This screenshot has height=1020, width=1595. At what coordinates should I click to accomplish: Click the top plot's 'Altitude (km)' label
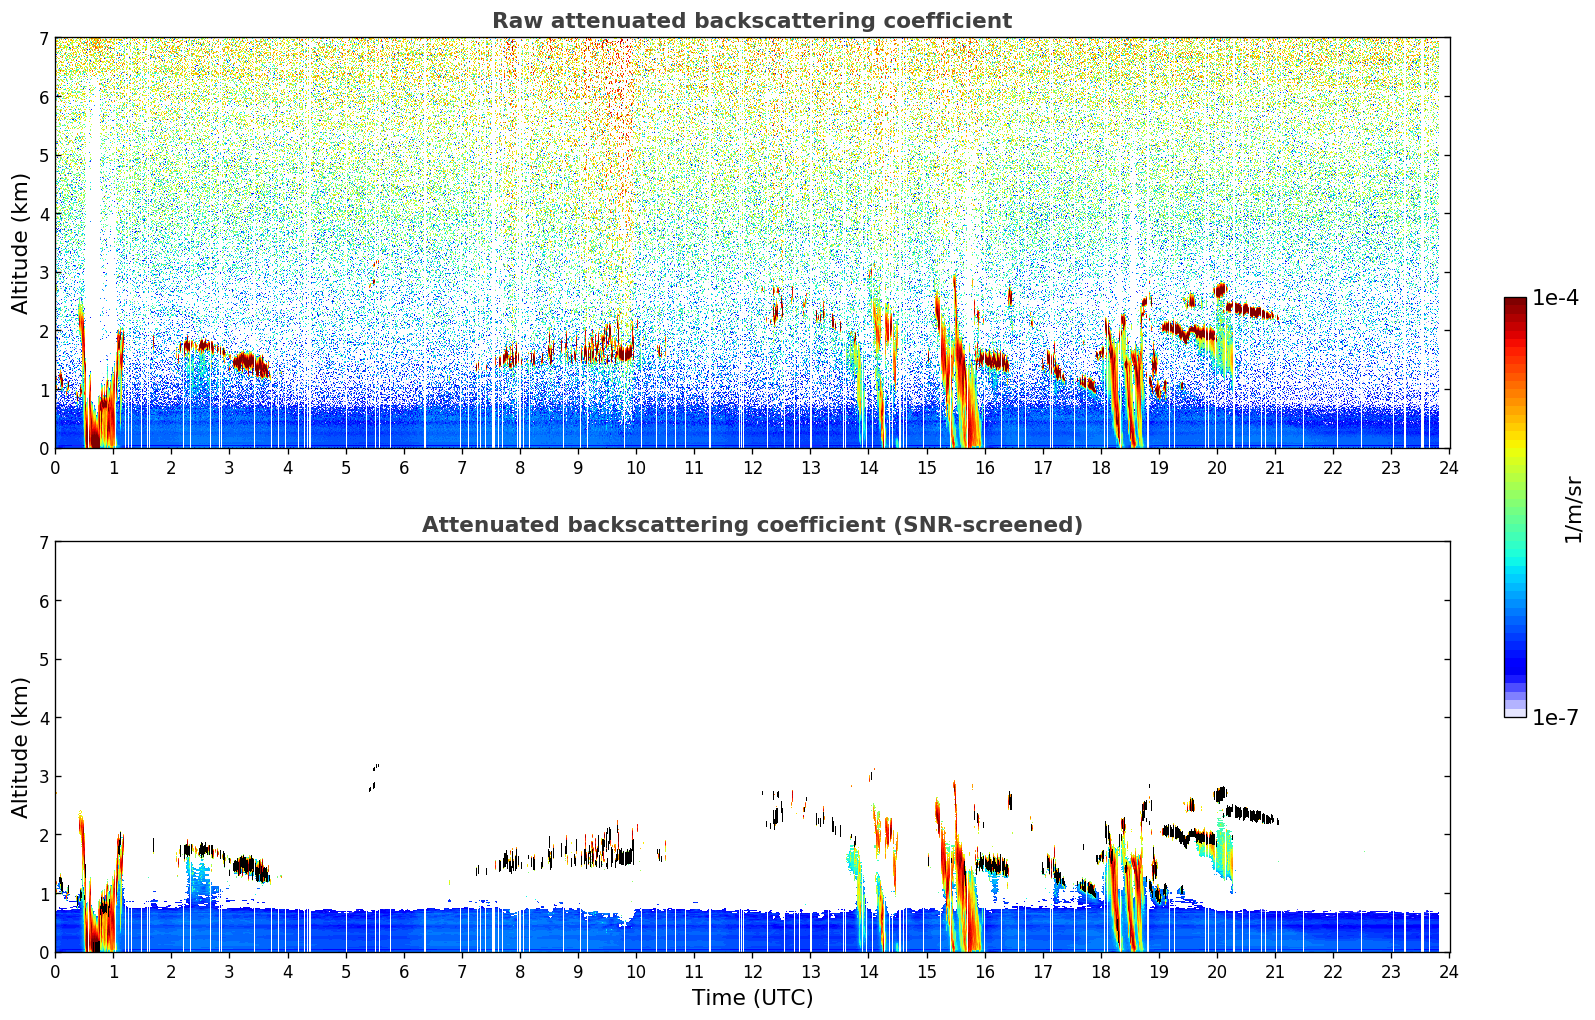(21, 243)
